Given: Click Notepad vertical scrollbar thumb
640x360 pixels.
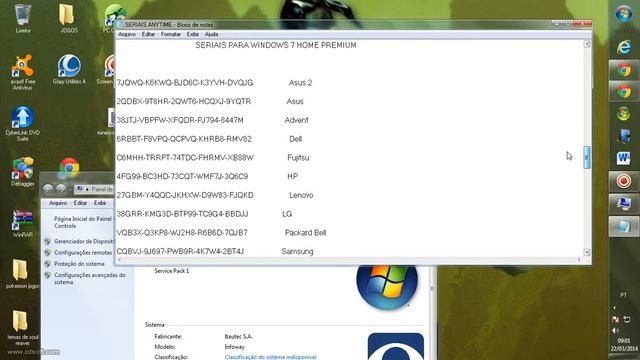Looking at the screenshot, I should tap(587, 157).
